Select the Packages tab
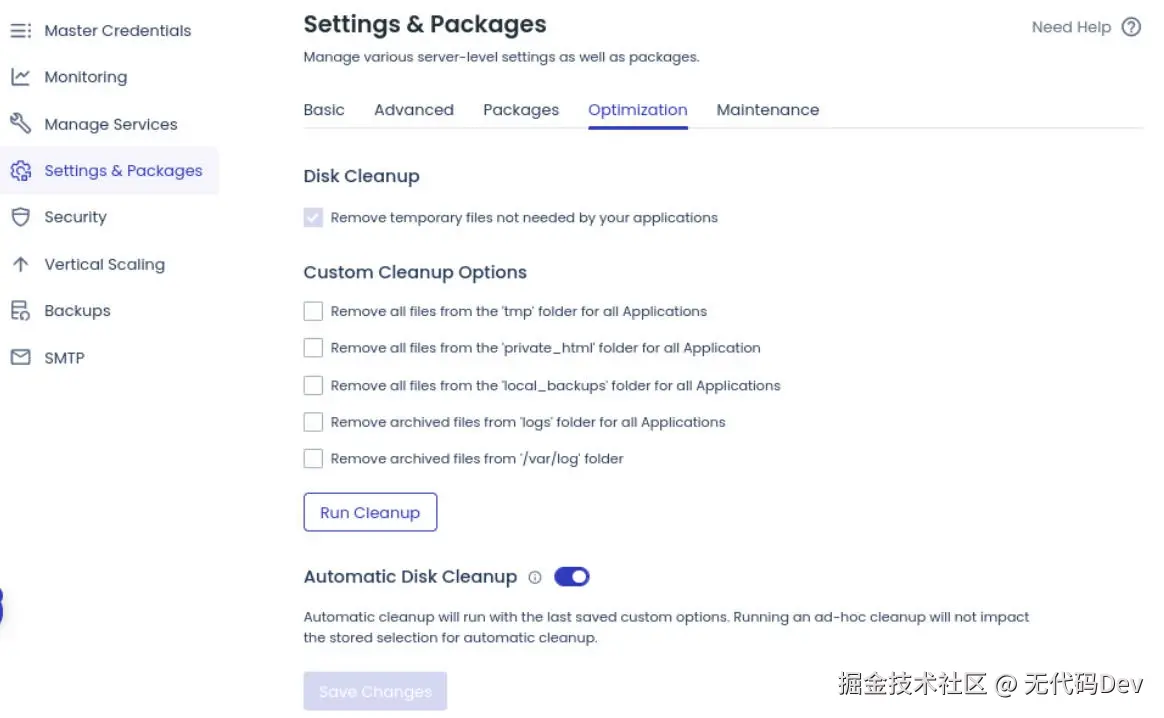The height and width of the screenshot is (718, 1164). 520,110
